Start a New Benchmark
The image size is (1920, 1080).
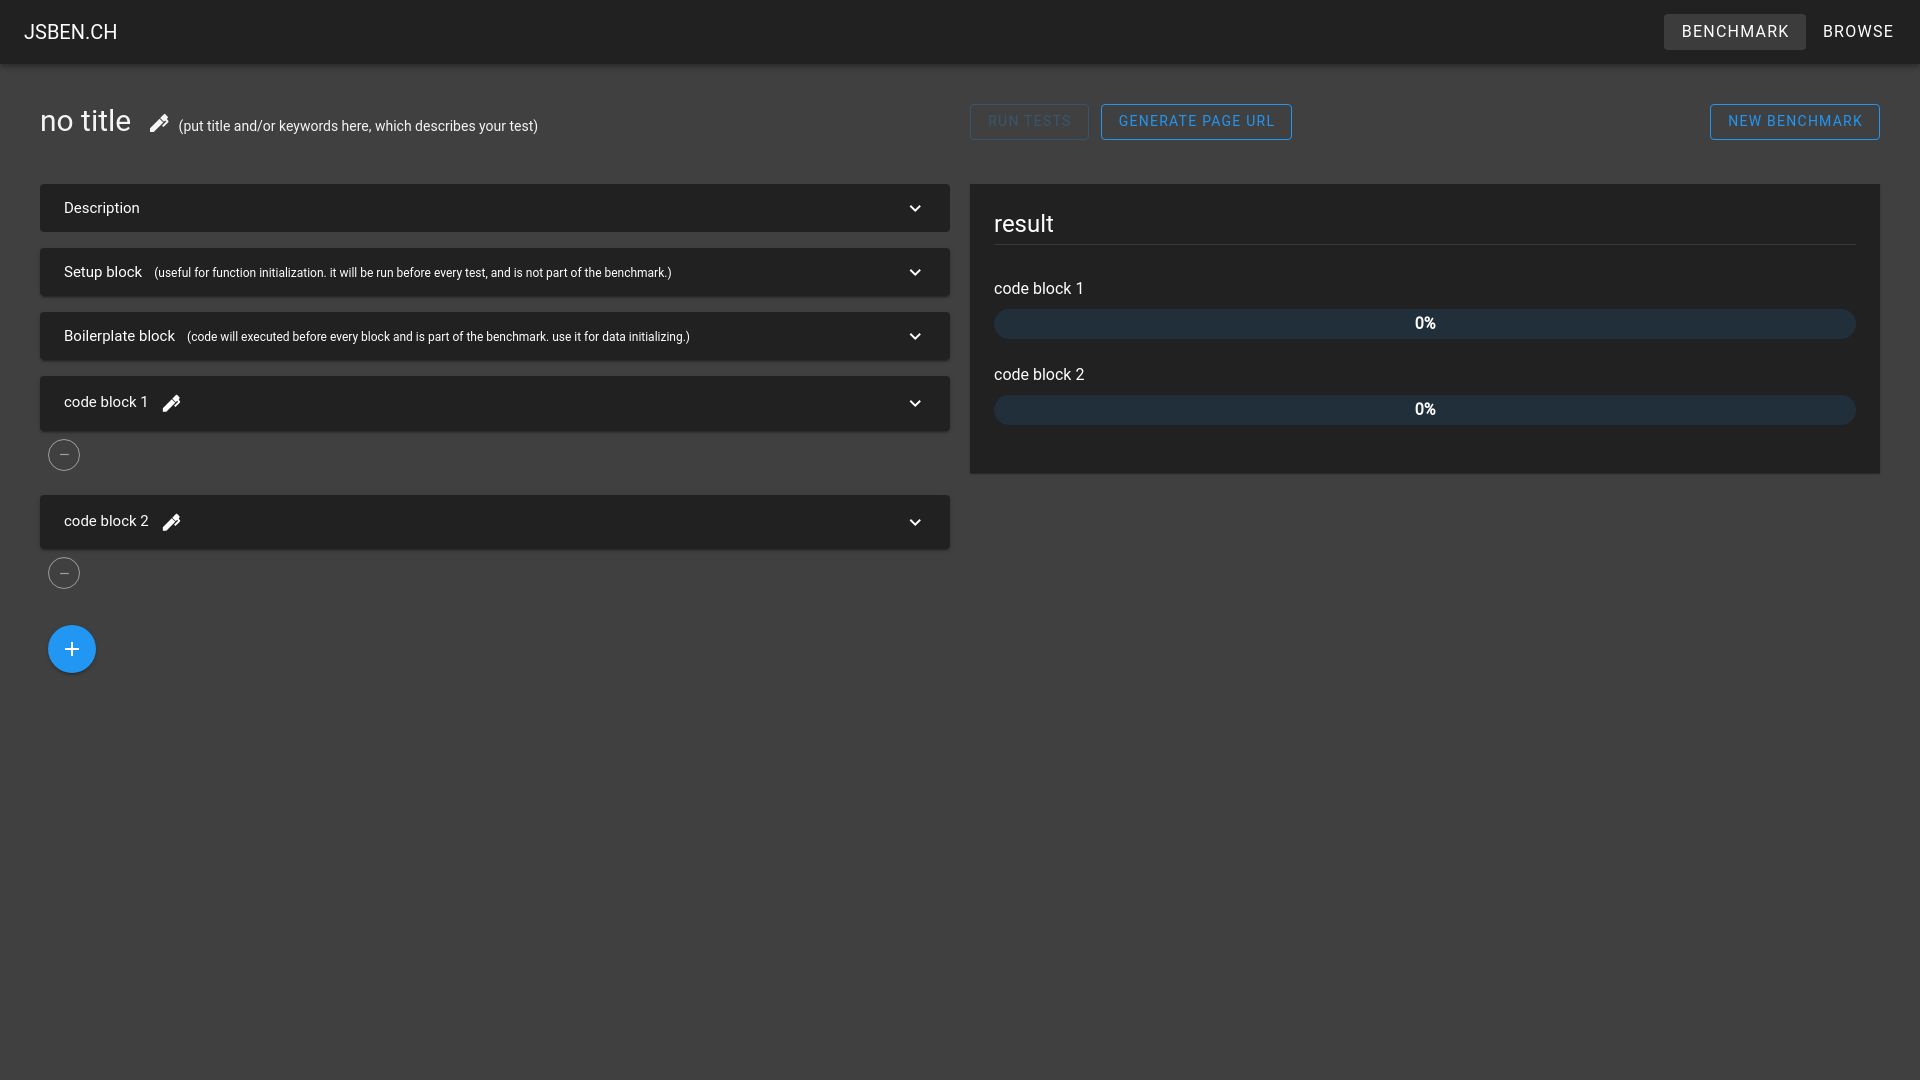click(x=1795, y=122)
